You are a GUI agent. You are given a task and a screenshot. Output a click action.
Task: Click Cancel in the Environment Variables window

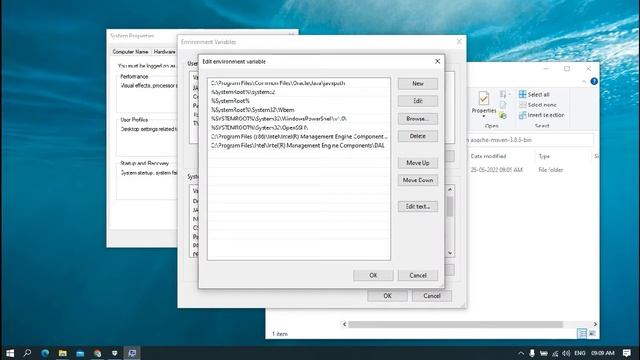[x=432, y=296]
